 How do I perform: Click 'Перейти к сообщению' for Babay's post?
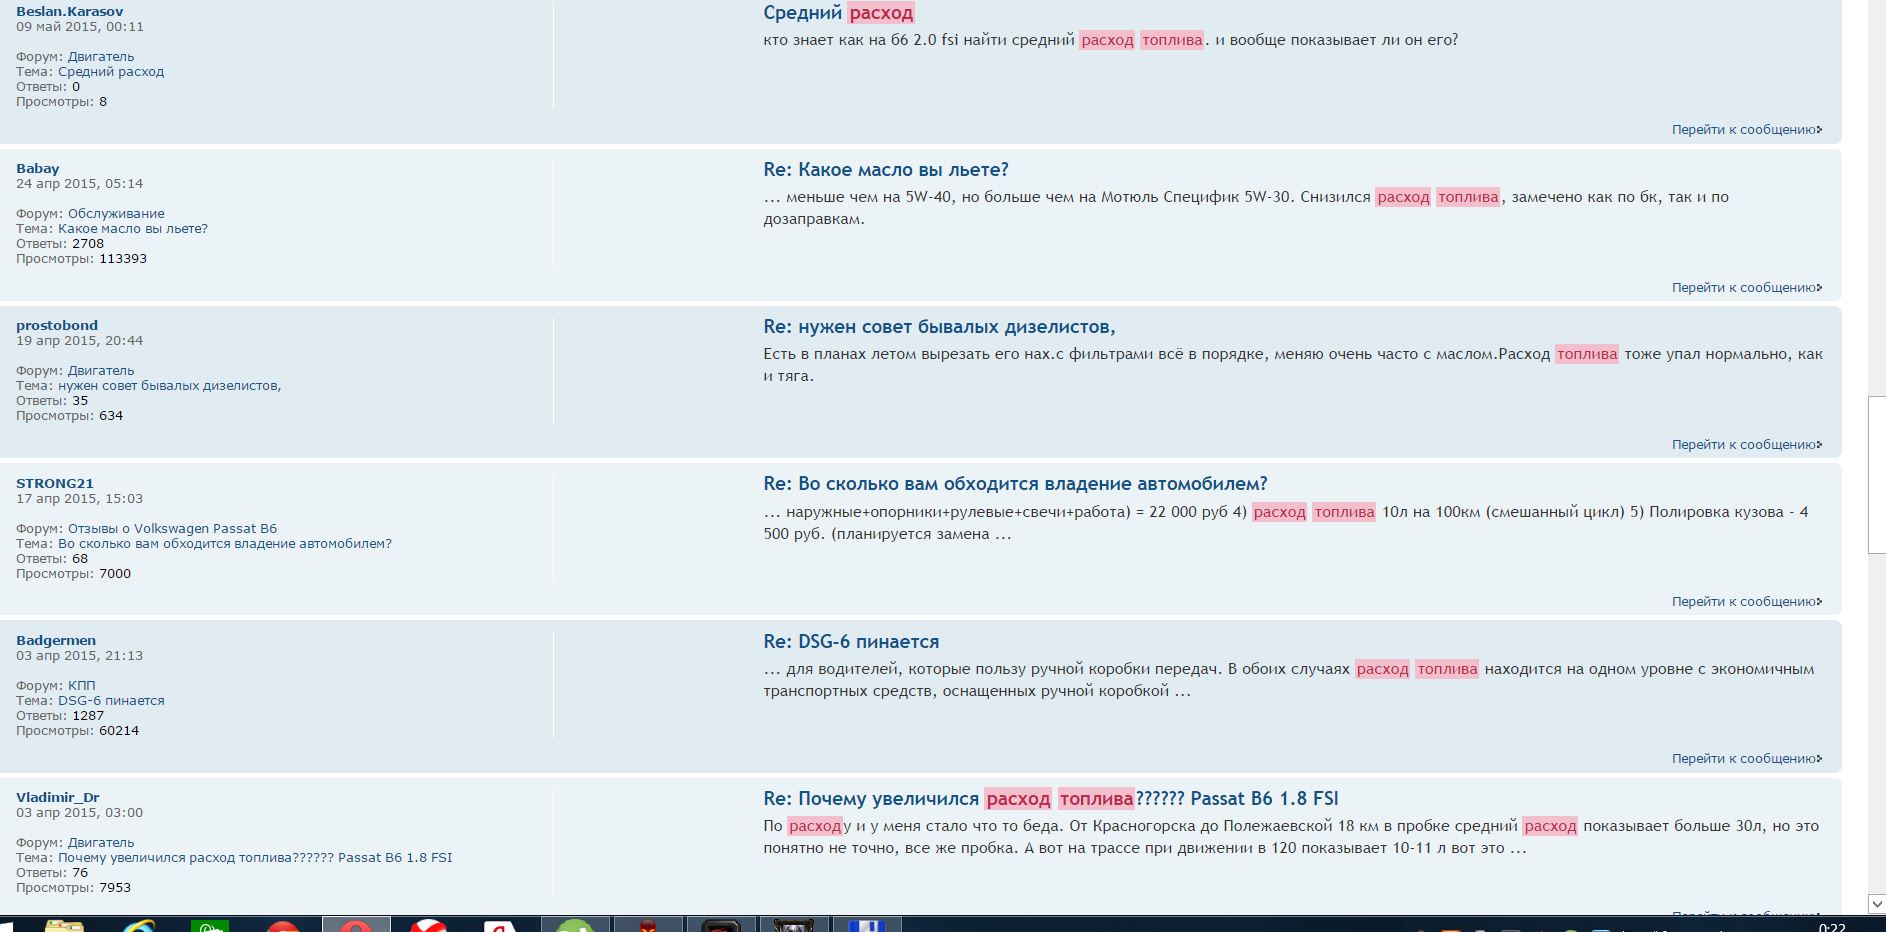pyautogui.click(x=1746, y=288)
